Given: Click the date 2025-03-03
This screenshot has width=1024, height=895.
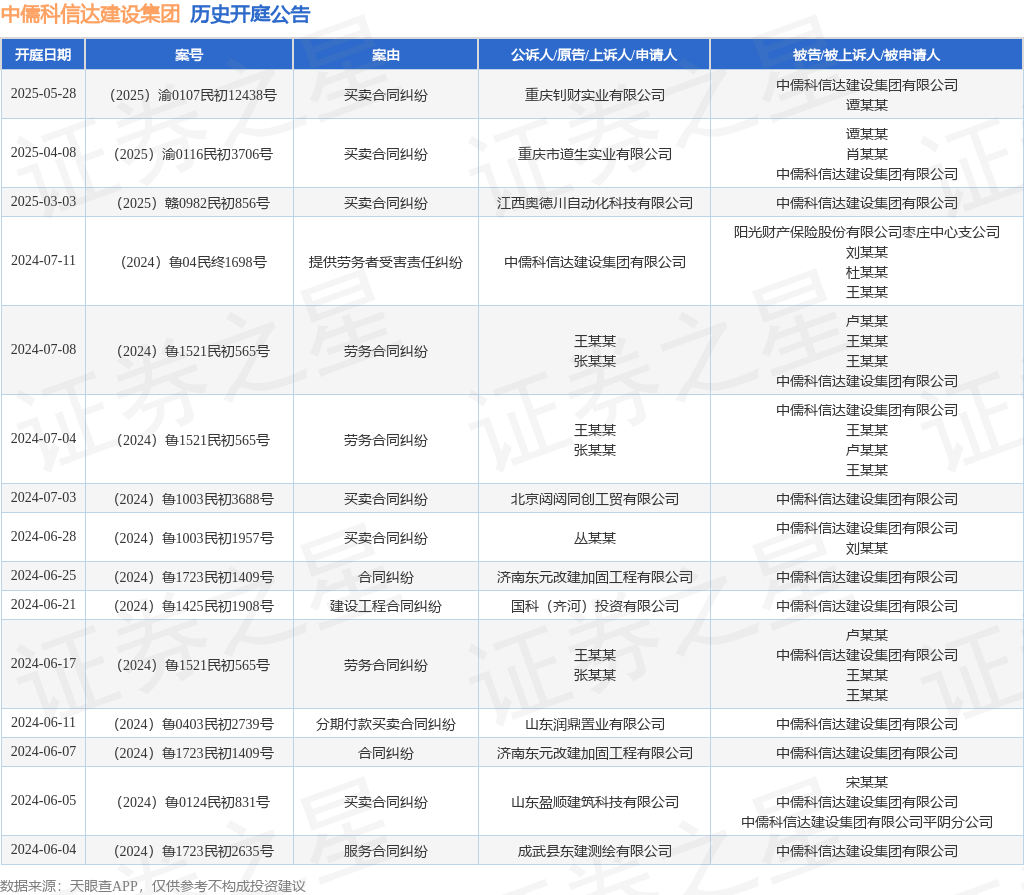Looking at the screenshot, I should (43, 201).
